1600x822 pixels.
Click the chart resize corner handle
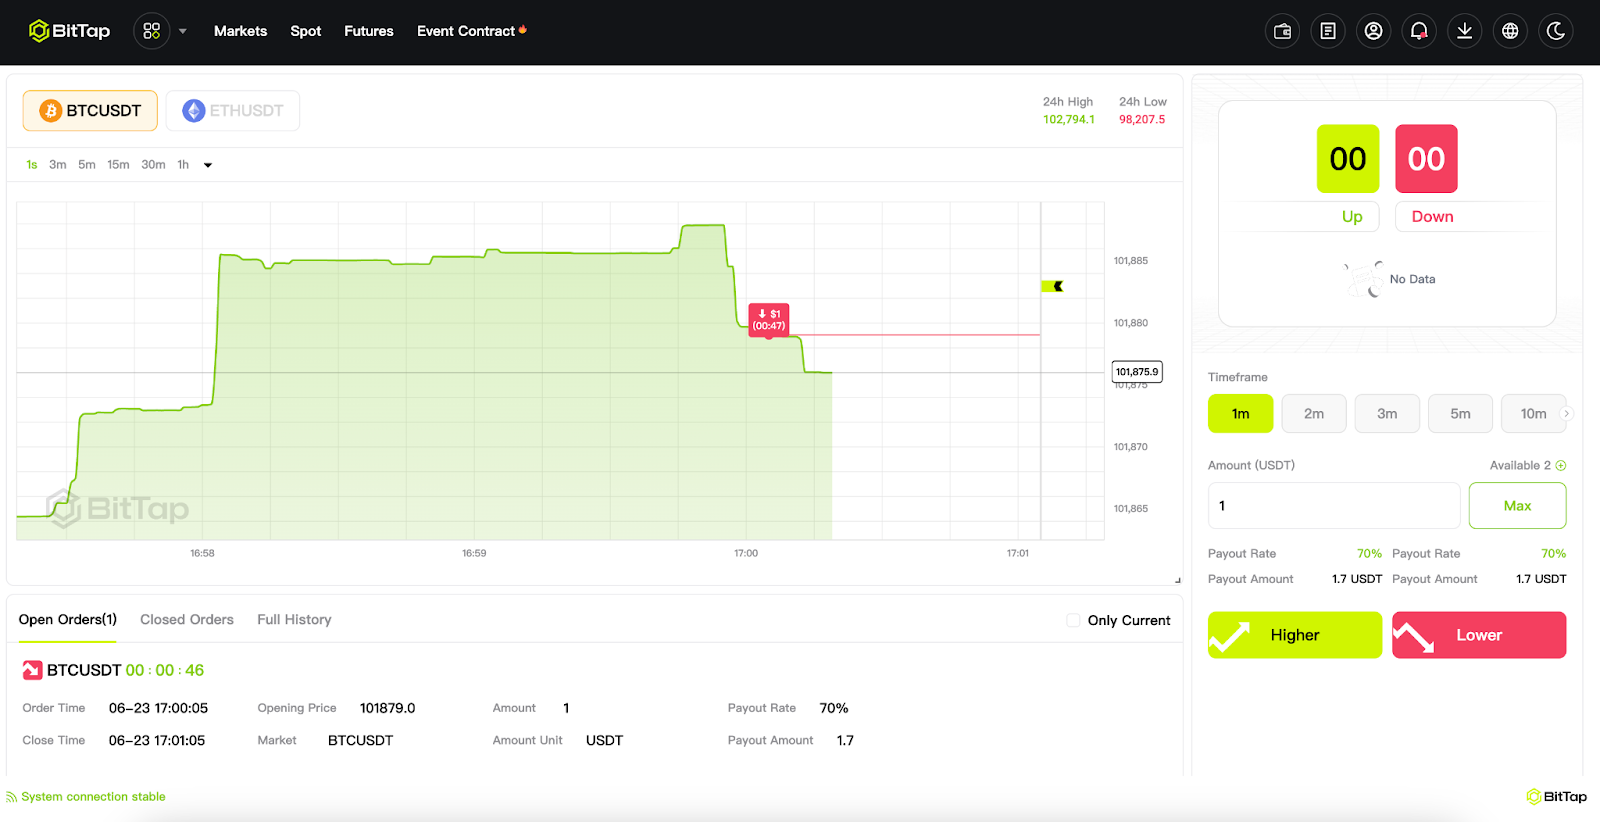coord(1177,580)
